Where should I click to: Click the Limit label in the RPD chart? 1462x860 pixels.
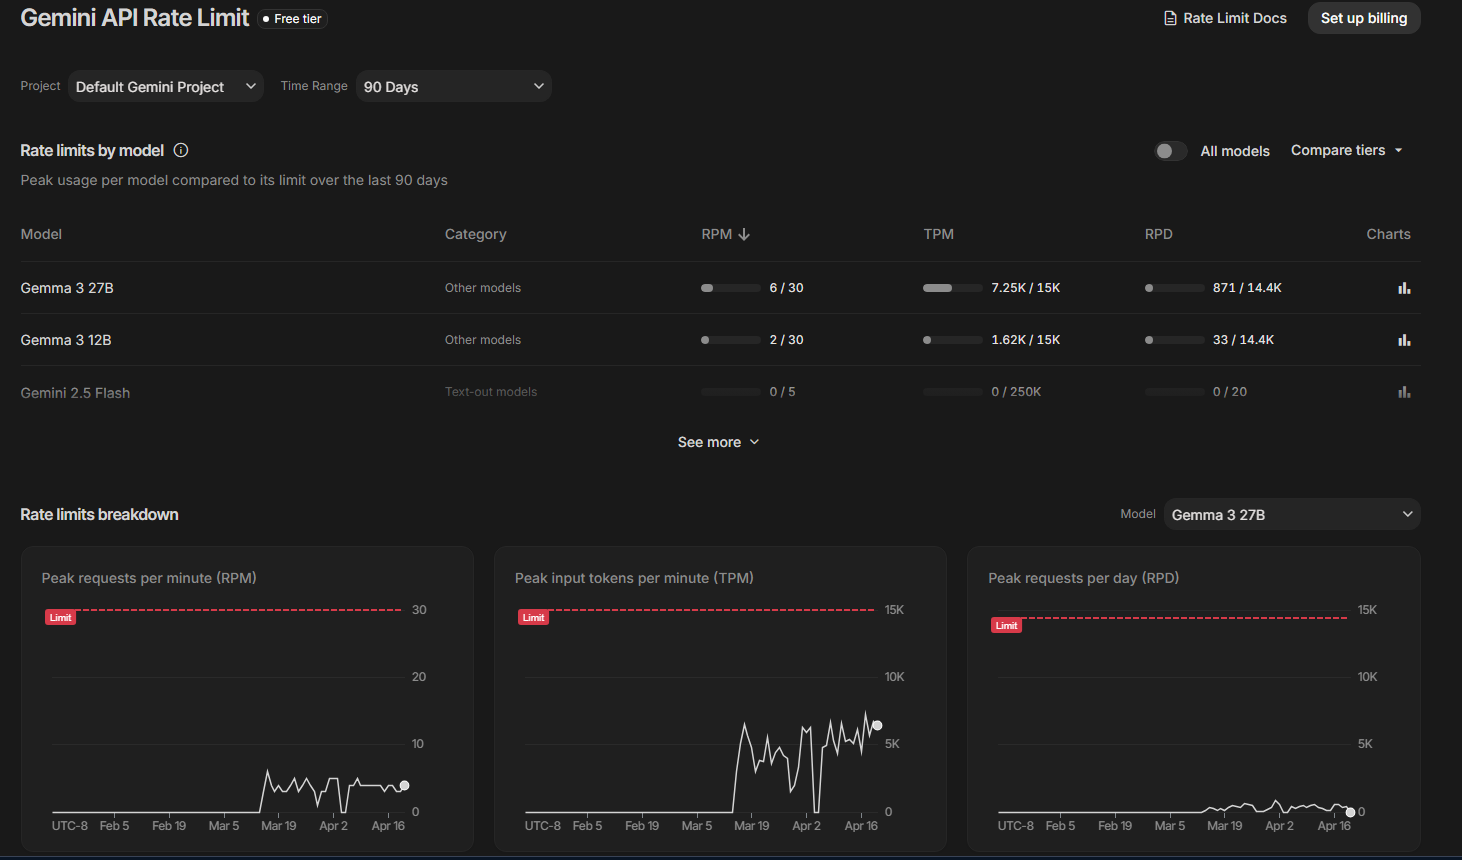pyautogui.click(x=1006, y=626)
